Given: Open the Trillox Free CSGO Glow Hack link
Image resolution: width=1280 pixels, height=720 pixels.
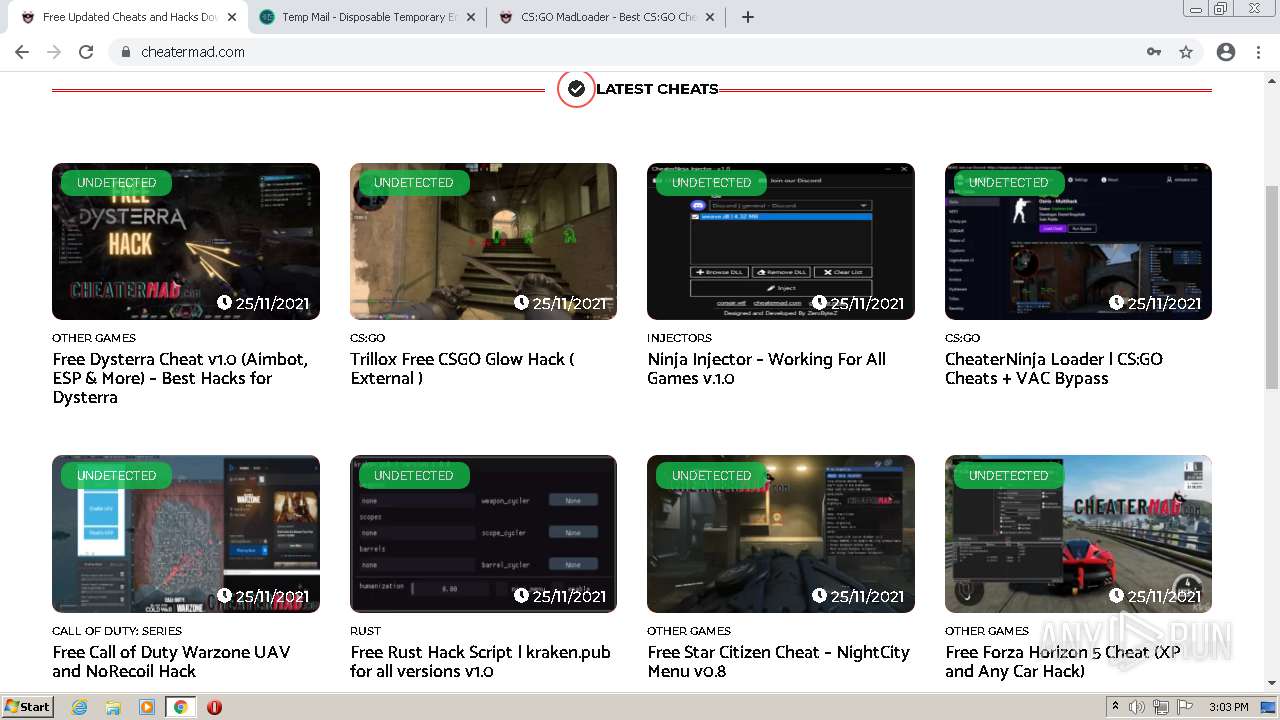Looking at the screenshot, I should 462,368.
